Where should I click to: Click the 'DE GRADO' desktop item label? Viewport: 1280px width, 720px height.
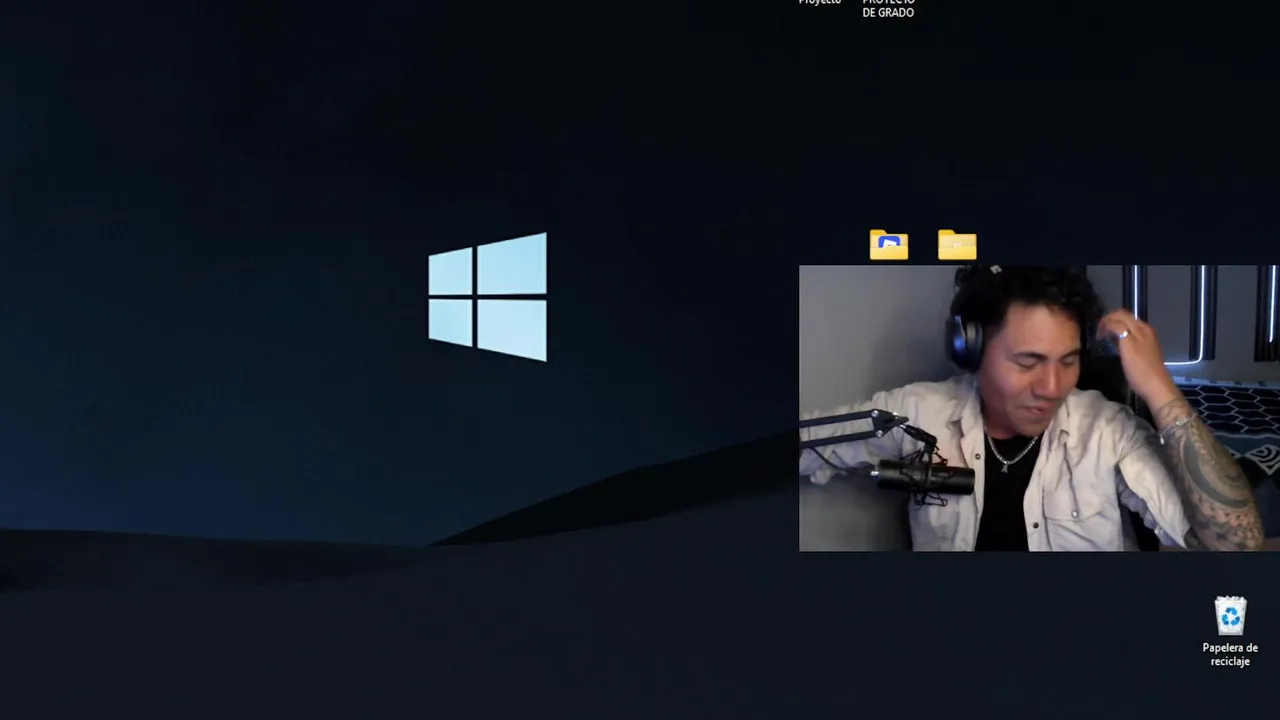point(888,12)
